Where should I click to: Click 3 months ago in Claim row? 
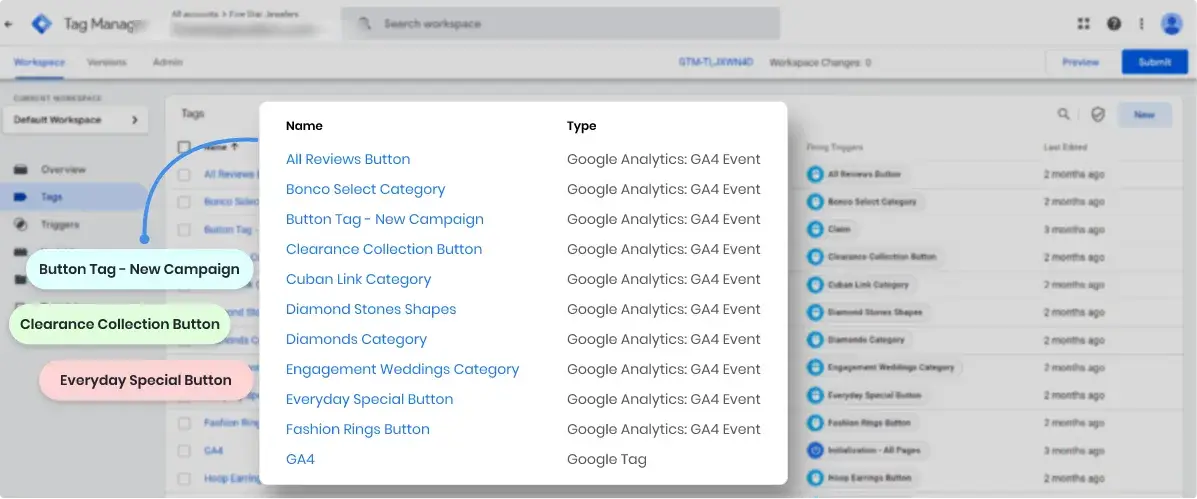(1073, 229)
